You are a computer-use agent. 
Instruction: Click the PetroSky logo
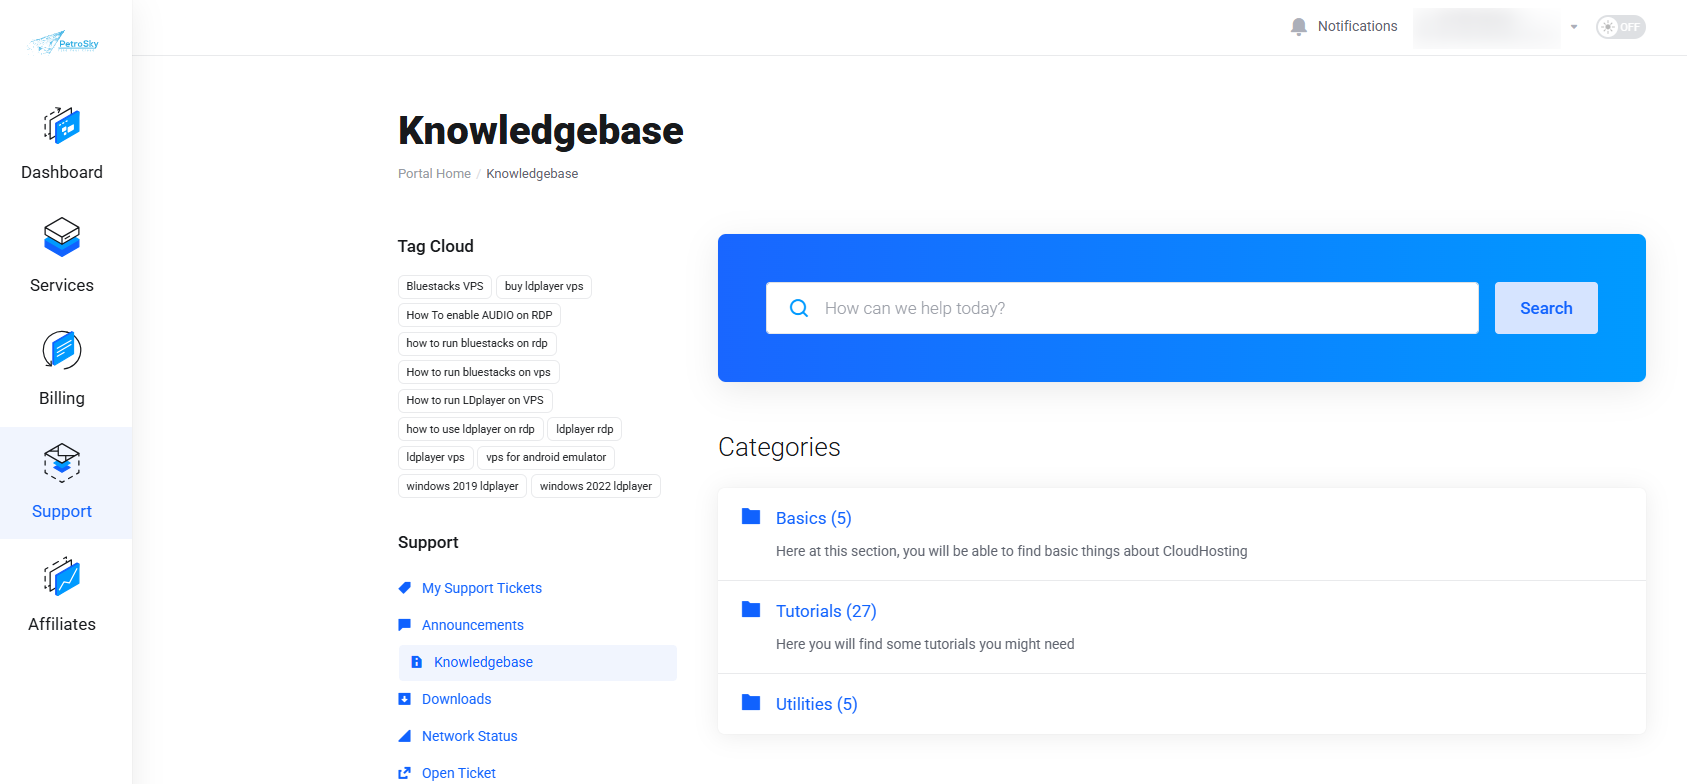[x=64, y=42]
